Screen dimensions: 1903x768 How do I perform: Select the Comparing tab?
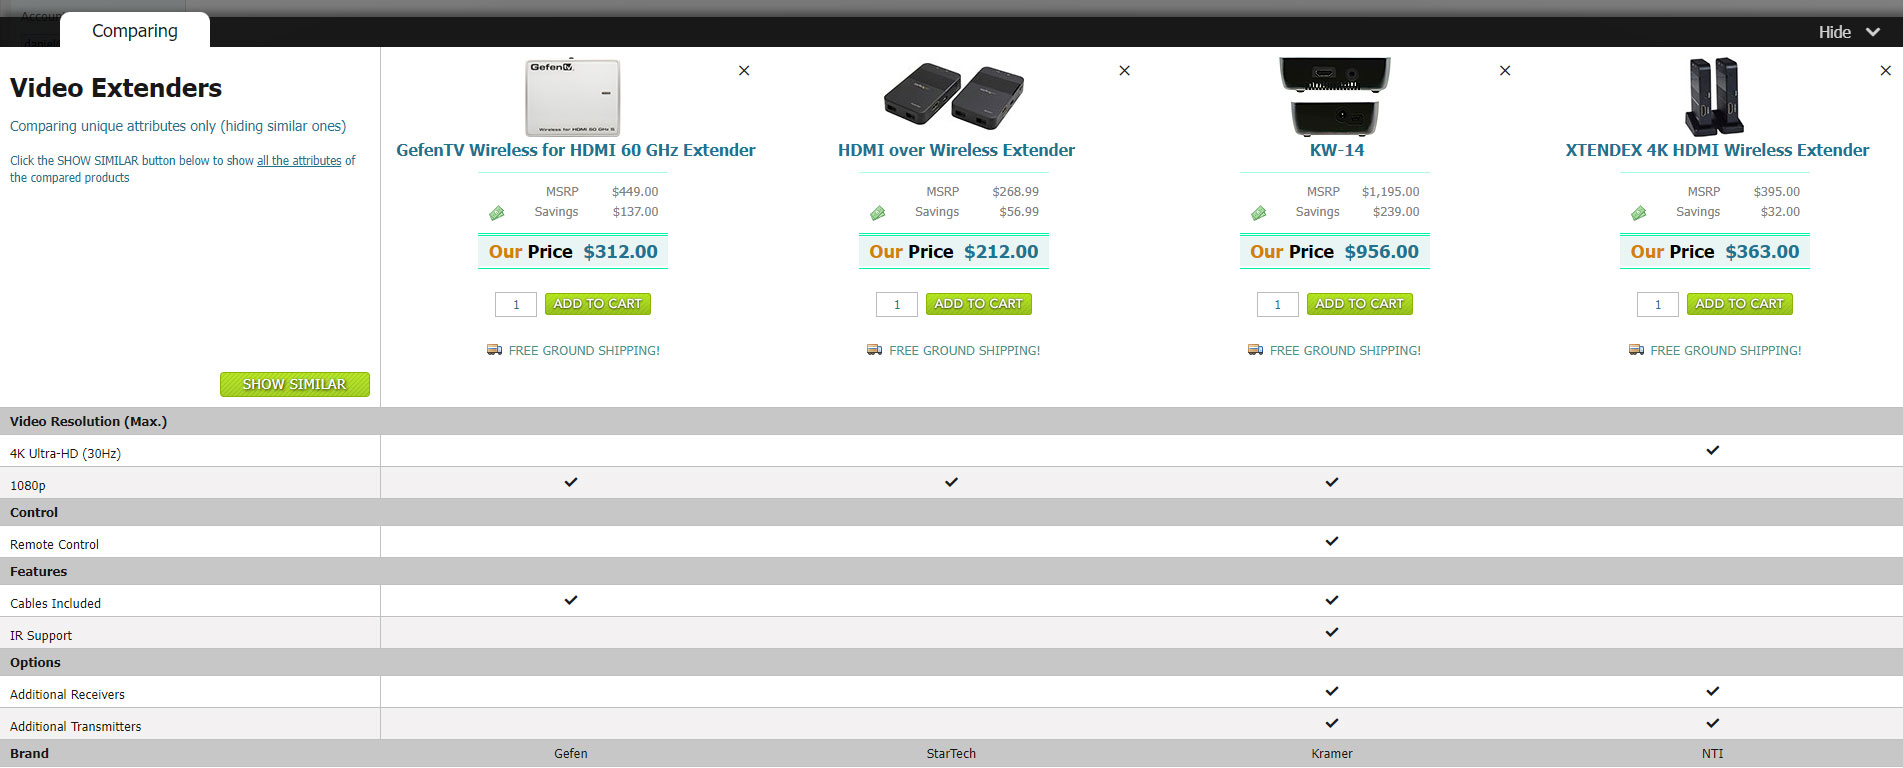pyautogui.click(x=135, y=31)
